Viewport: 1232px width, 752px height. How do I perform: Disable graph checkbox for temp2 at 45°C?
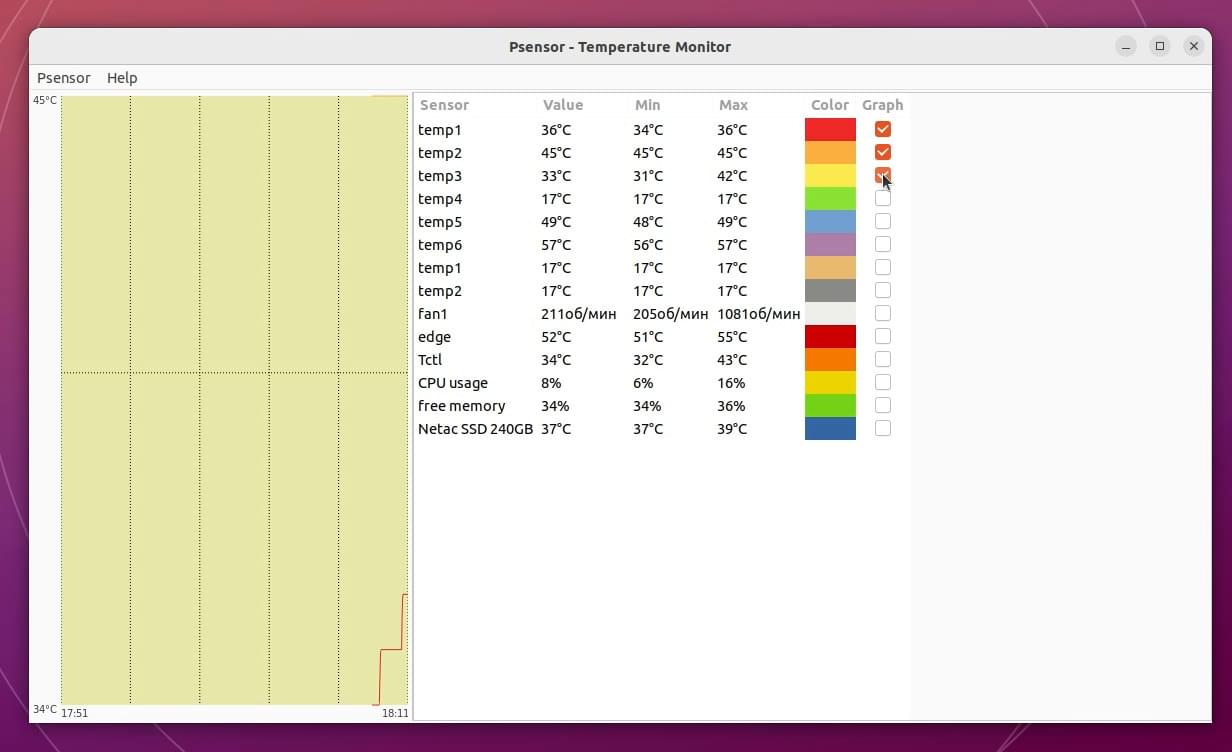[883, 152]
